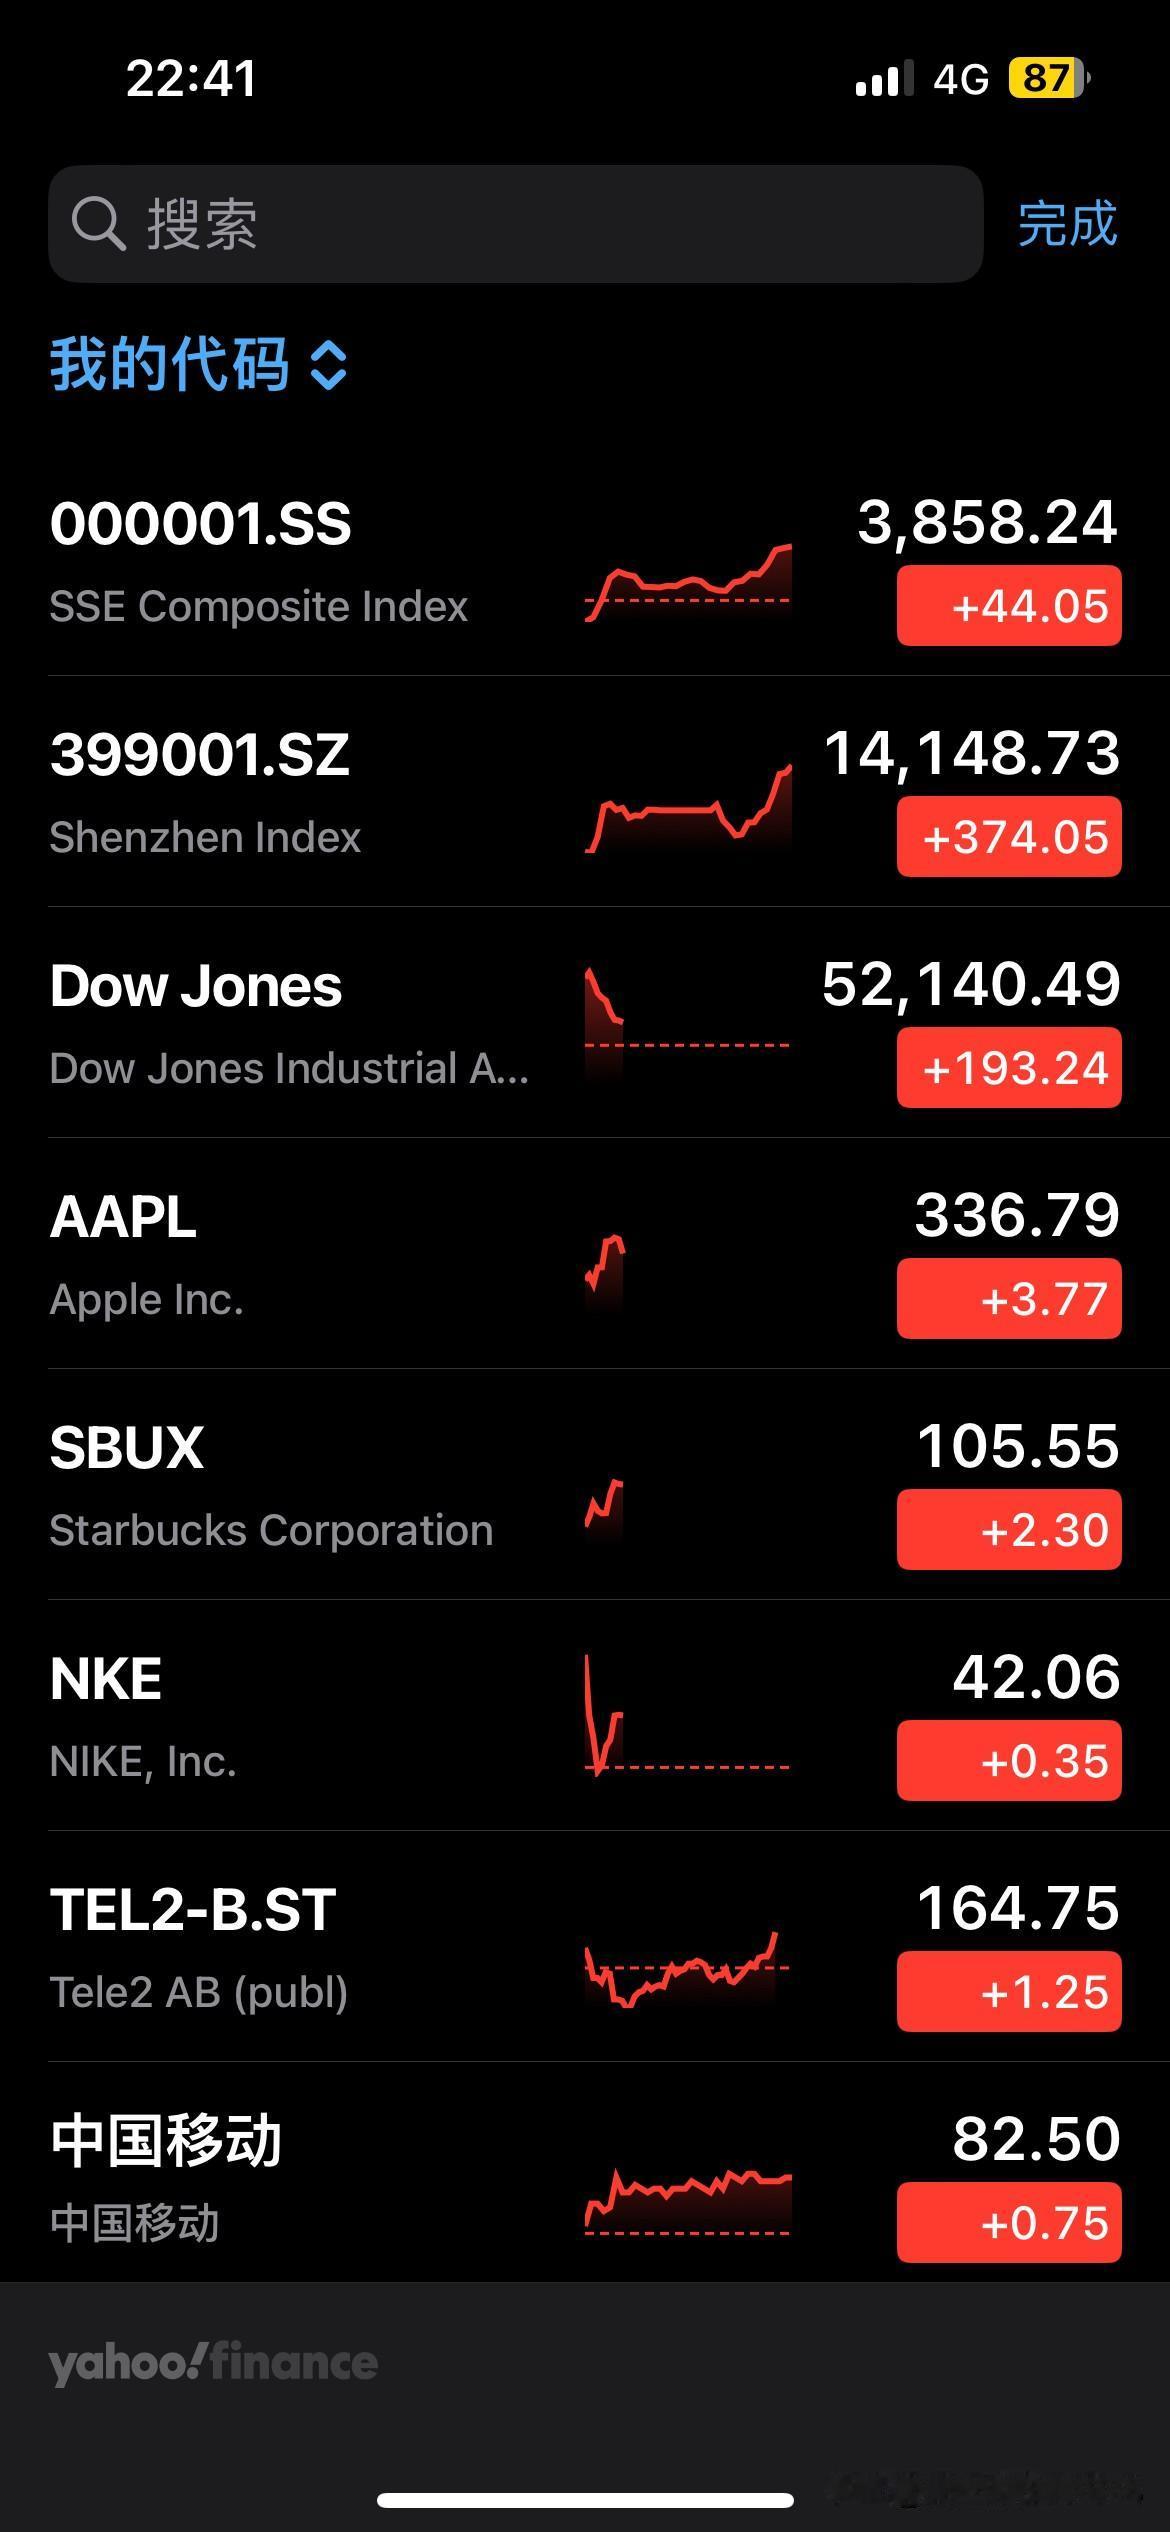Open the NKE NIKE, Inc. row
This screenshot has width=1170, height=2532.
point(585,1716)
